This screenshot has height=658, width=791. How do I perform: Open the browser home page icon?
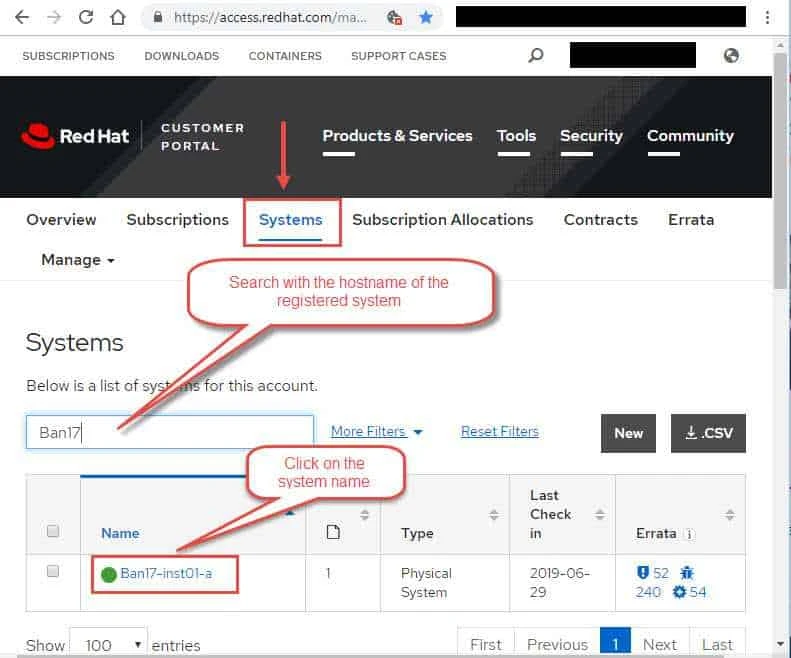pyautogui.click(x=118, y=17)
